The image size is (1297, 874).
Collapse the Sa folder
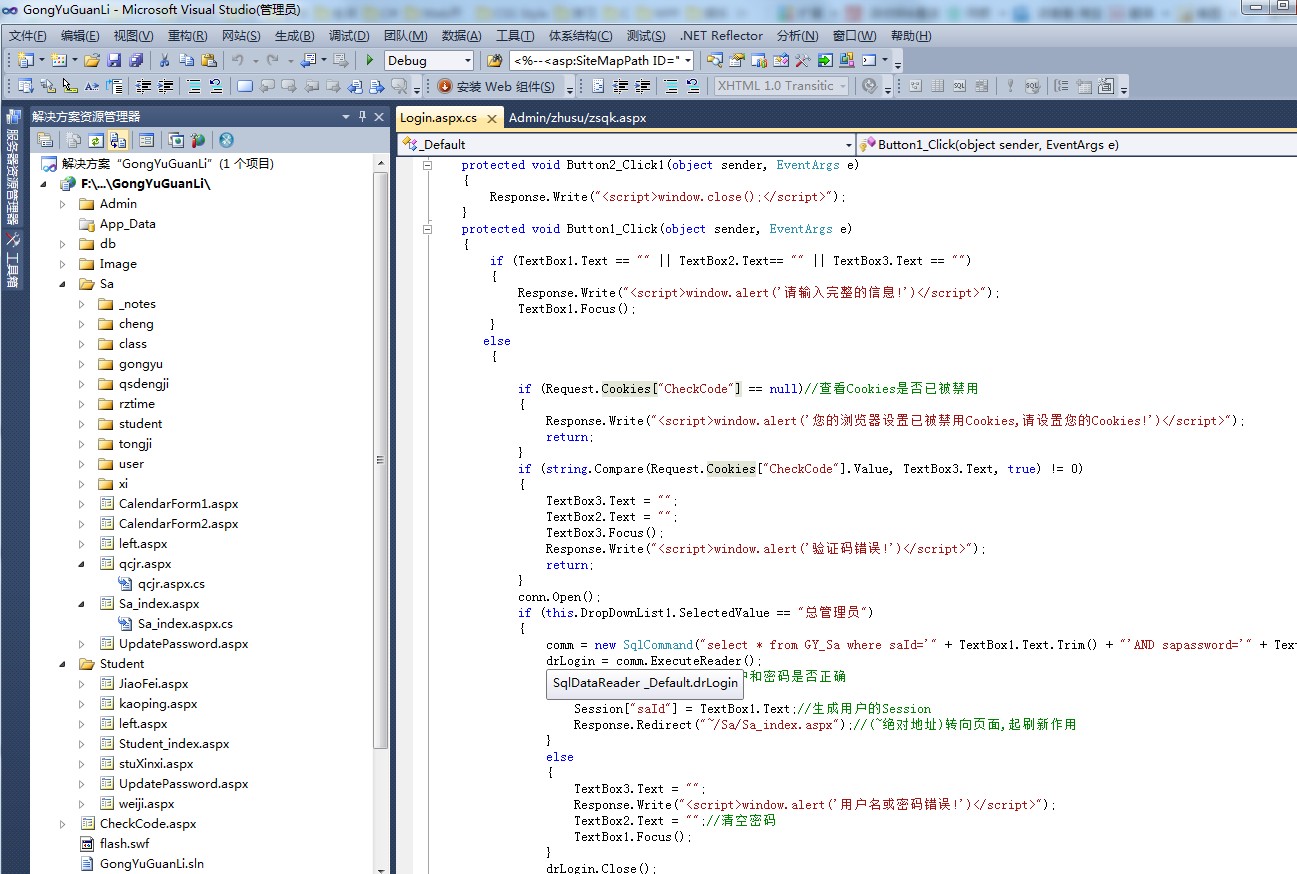63,284
